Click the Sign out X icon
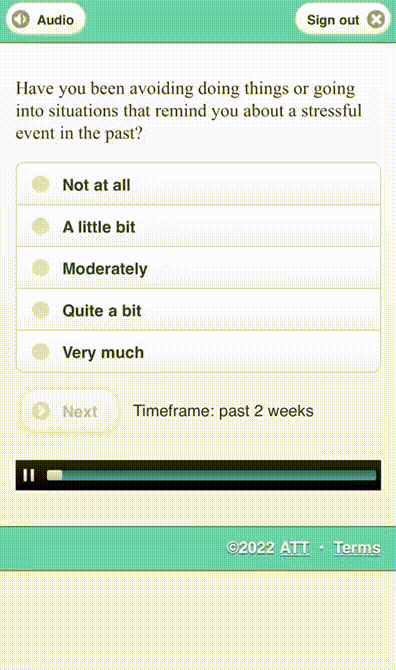The width and height of the screenshot is (396, 670). point(376,20)
